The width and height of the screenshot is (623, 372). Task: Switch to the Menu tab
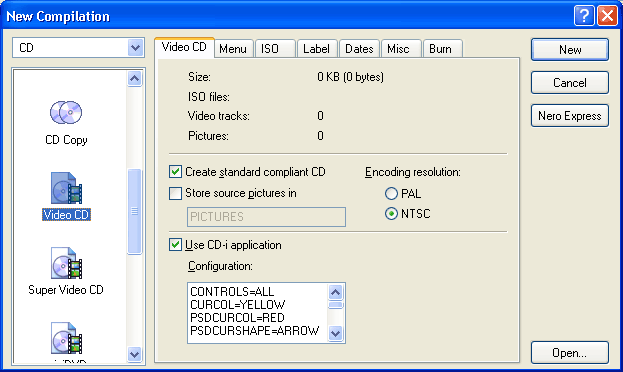(x=233, y=49)
